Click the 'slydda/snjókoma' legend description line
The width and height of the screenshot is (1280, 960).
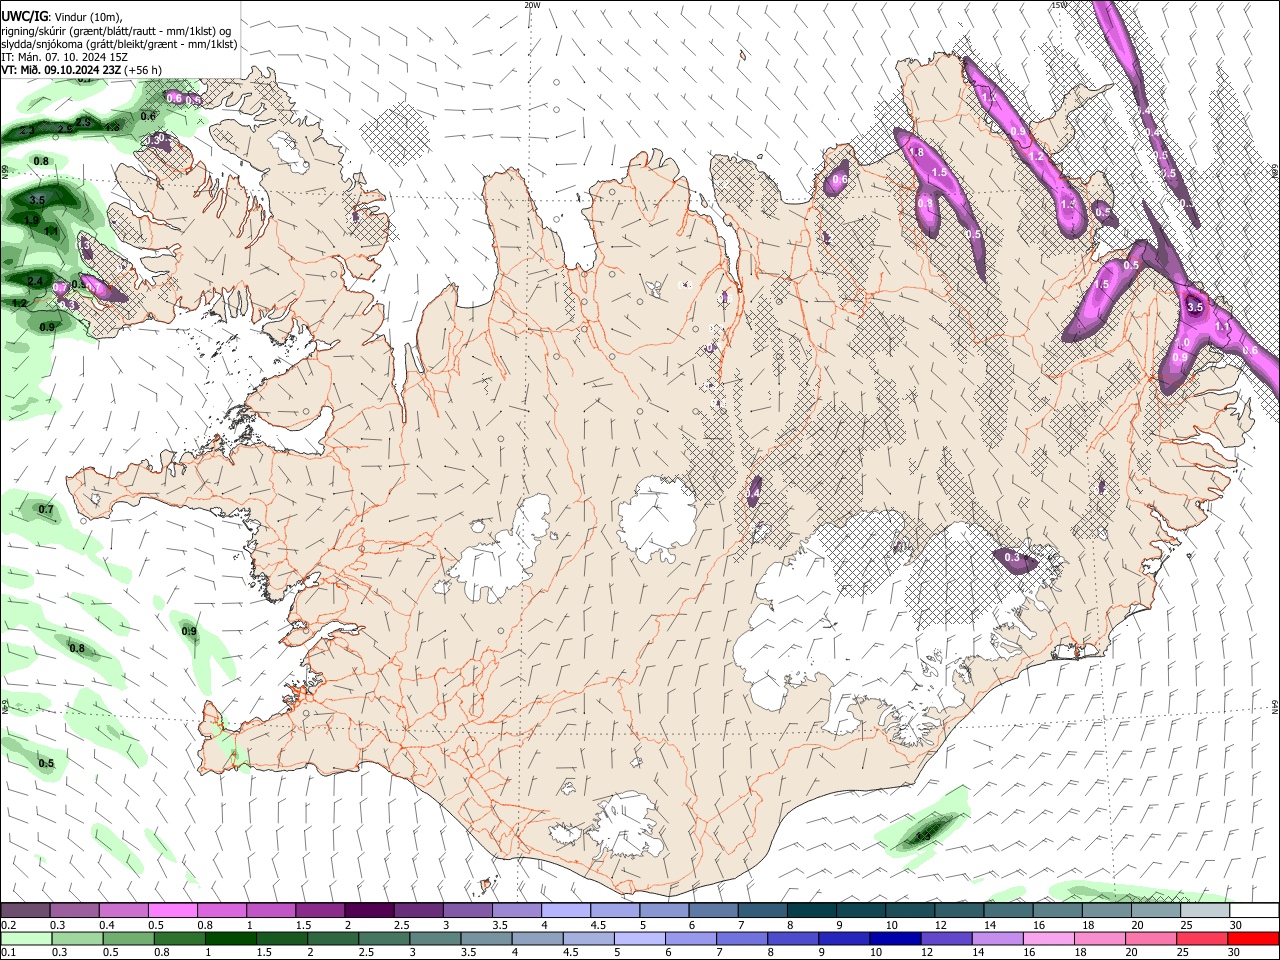(119, 44)
